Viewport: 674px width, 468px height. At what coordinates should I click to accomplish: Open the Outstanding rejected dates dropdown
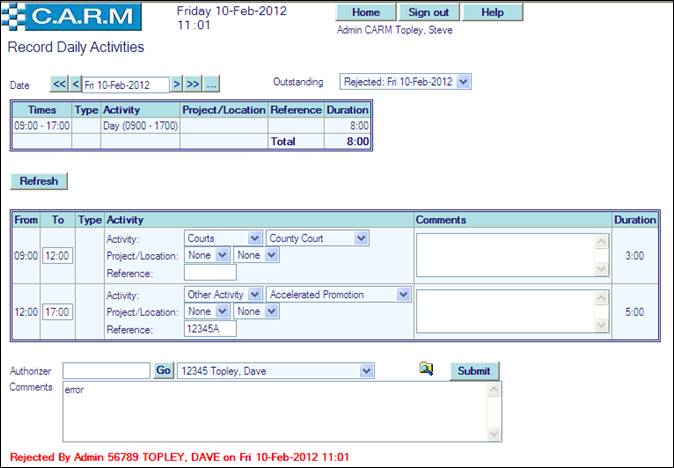405,81
